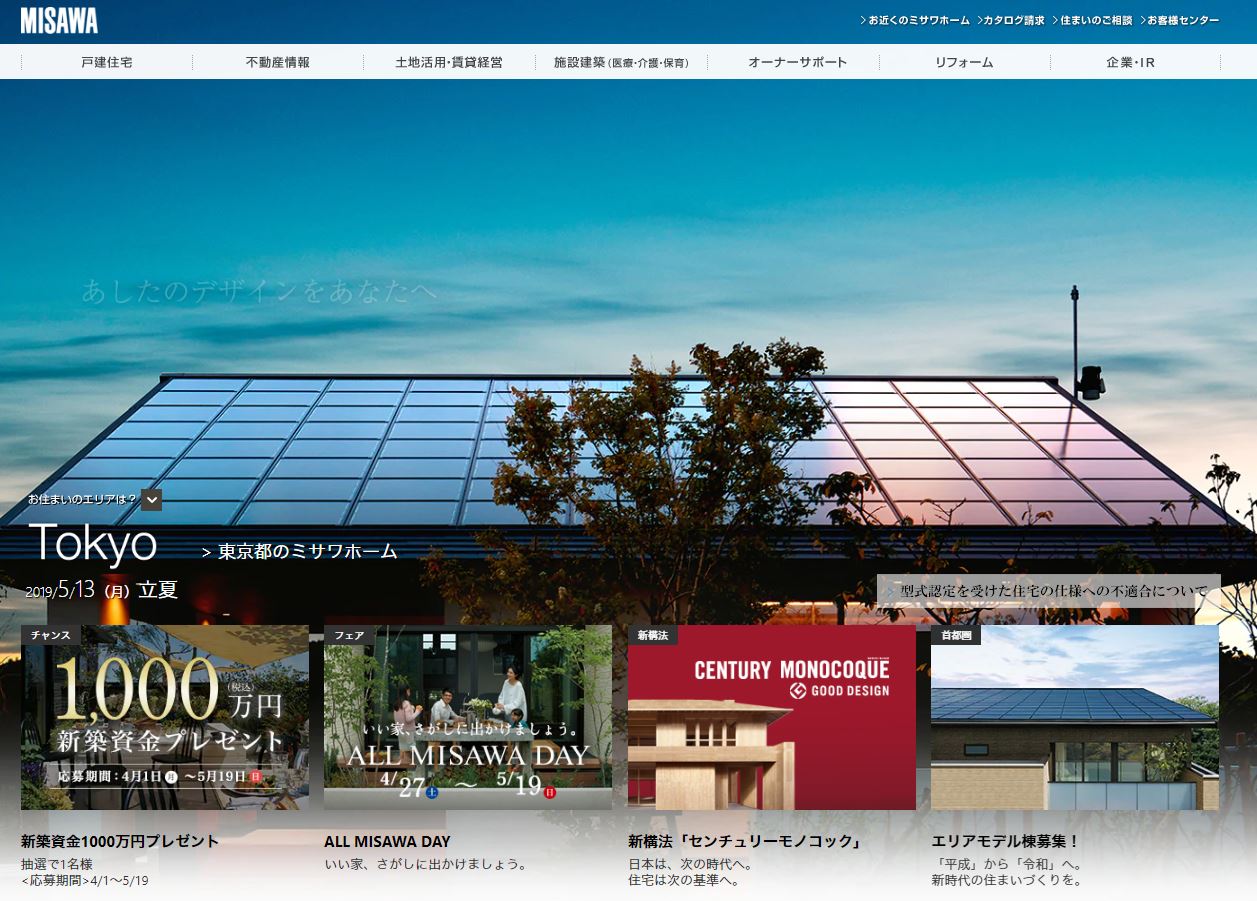Open the 首都圏 model house banner image

(x=1075, y=717)
